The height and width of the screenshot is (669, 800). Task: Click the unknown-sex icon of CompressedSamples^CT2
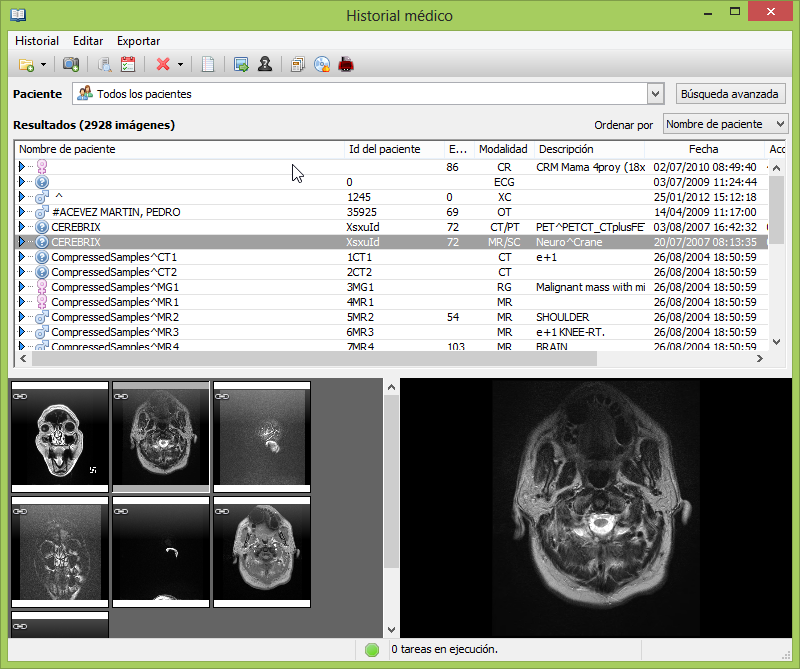point(42,272)
